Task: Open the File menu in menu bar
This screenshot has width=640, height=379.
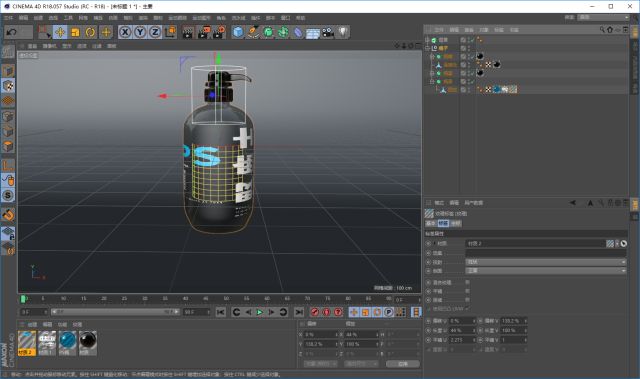Action: tap(9, 18)
